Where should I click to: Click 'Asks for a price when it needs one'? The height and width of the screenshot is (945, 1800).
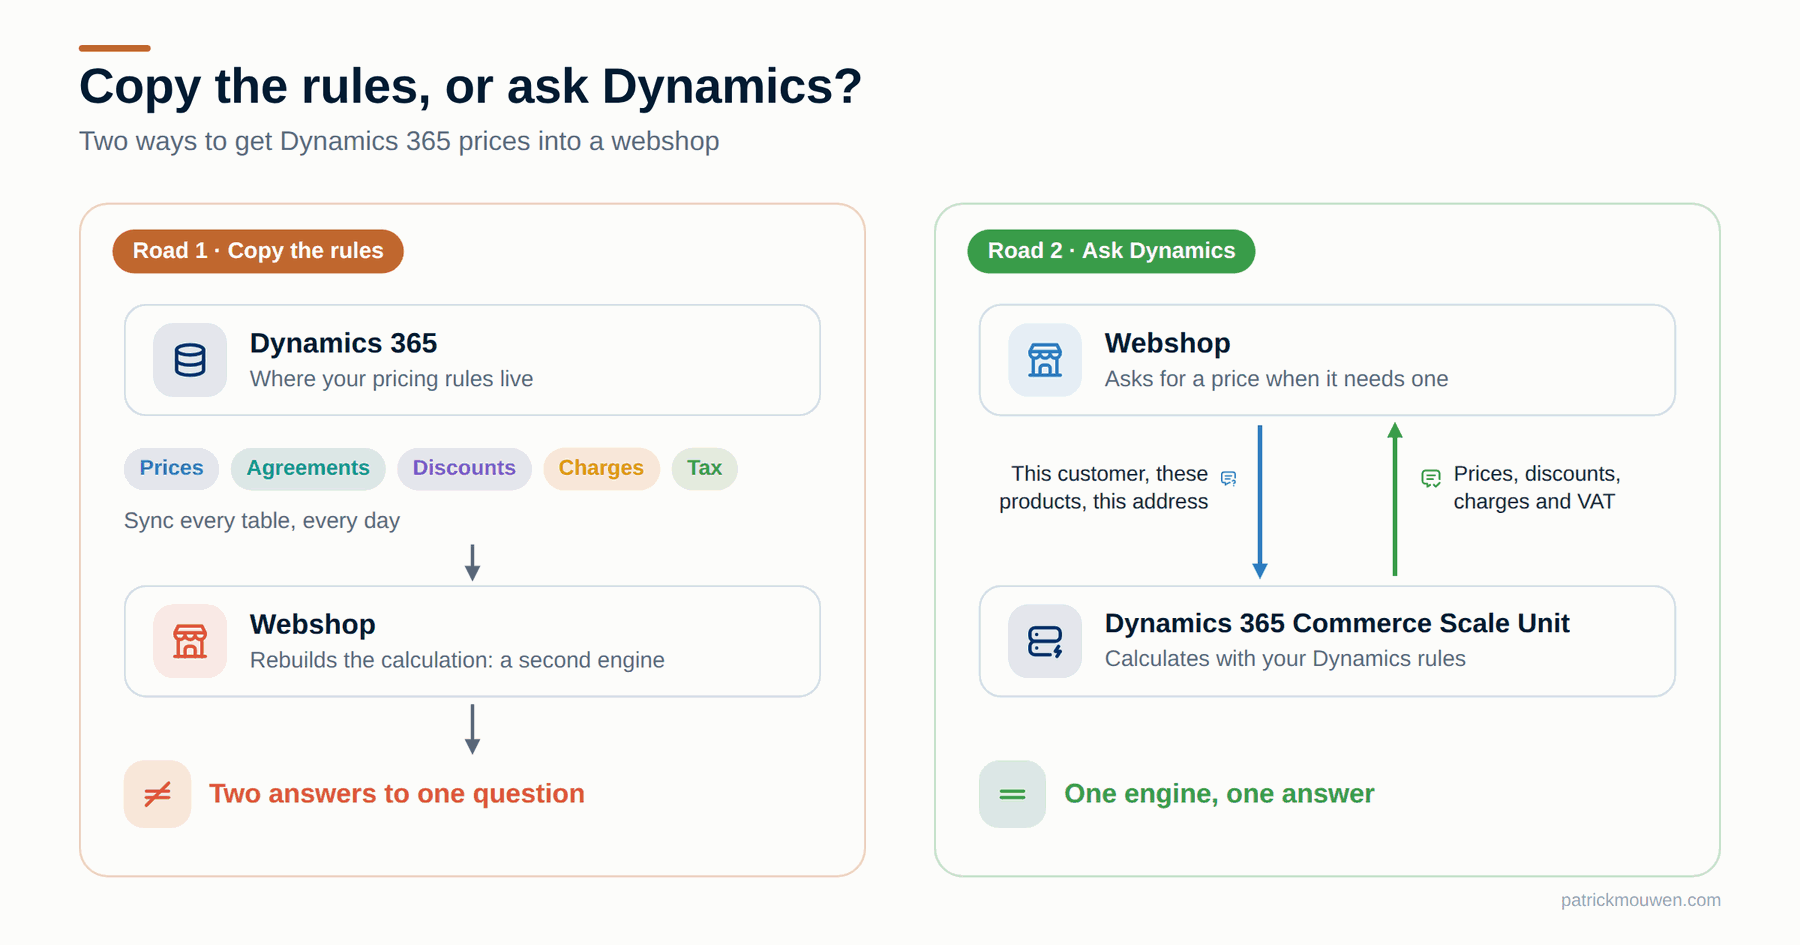point(1276,379)
